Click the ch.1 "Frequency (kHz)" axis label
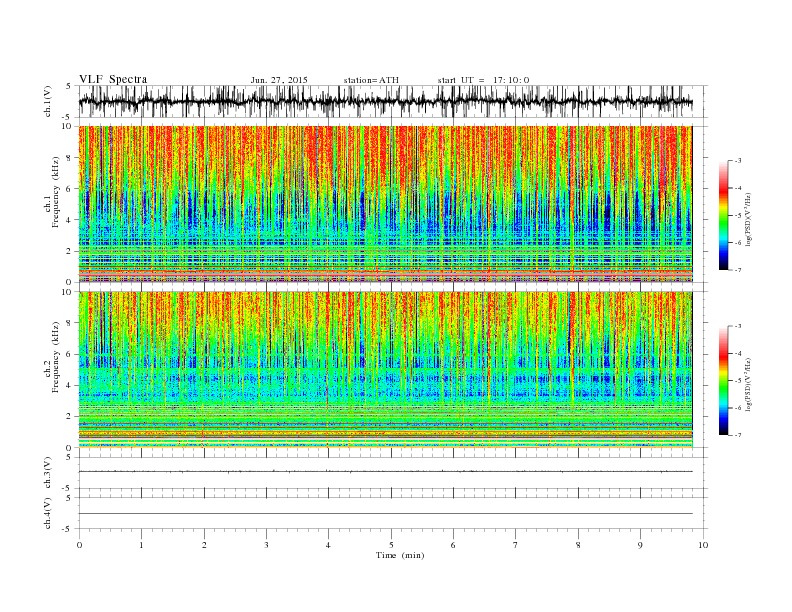 [56, 192]
